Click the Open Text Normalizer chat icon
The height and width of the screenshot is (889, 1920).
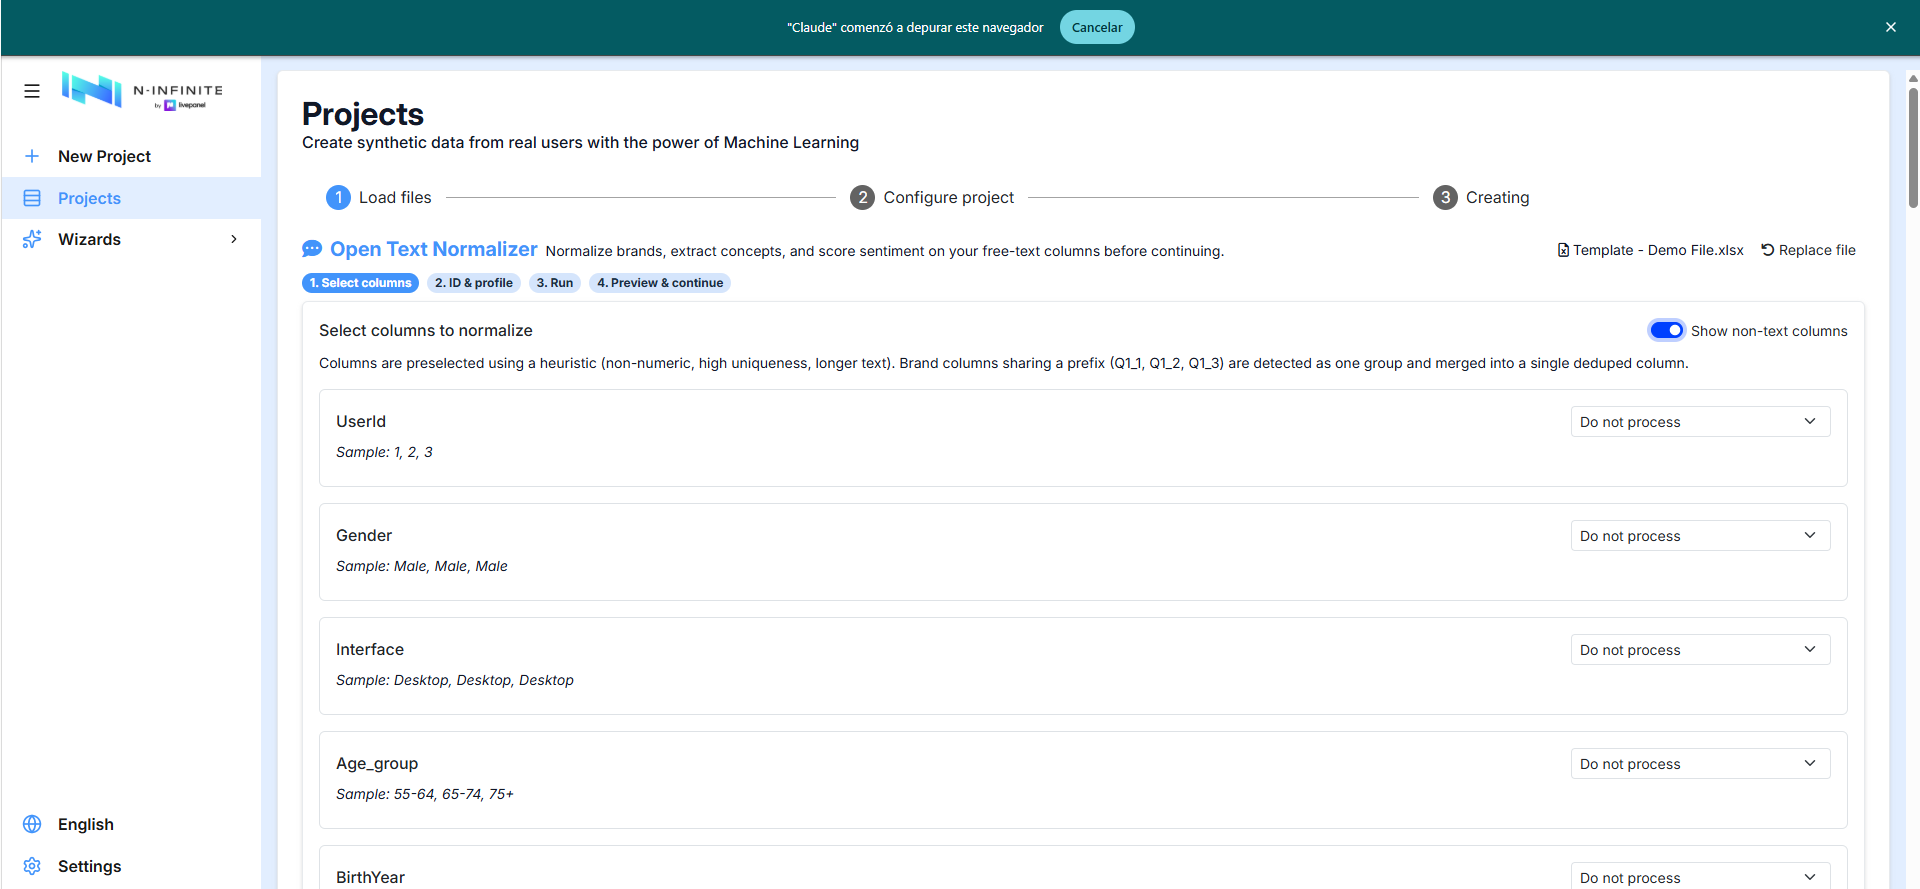[x=312, y=249]
